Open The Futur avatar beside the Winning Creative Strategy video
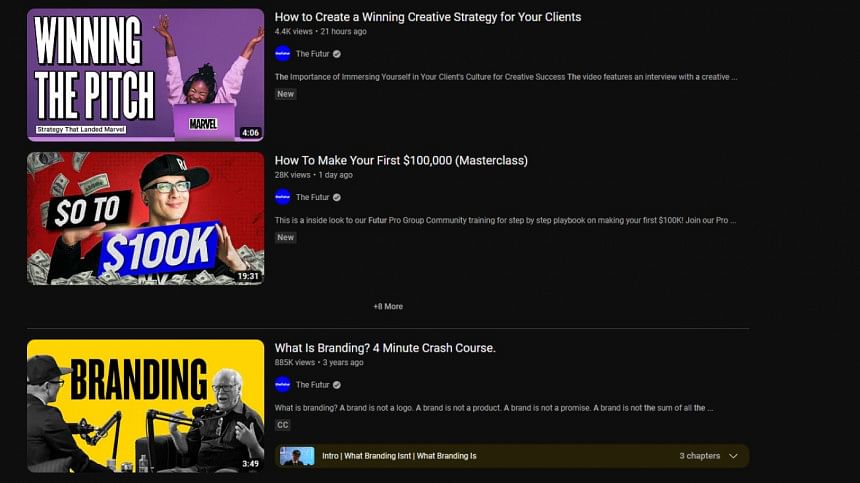This screenshot has width=860, height=483. coord(283,54)
